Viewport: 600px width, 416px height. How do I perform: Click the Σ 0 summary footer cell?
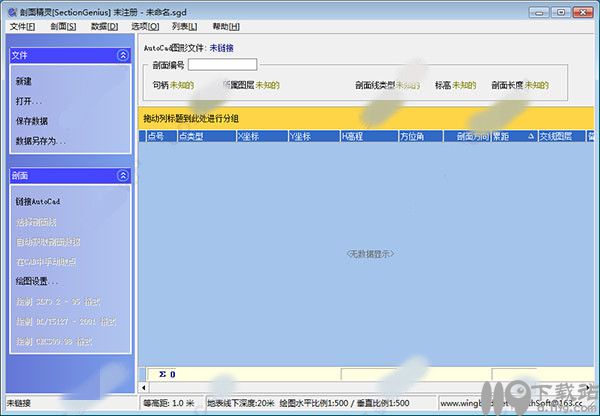167,374
